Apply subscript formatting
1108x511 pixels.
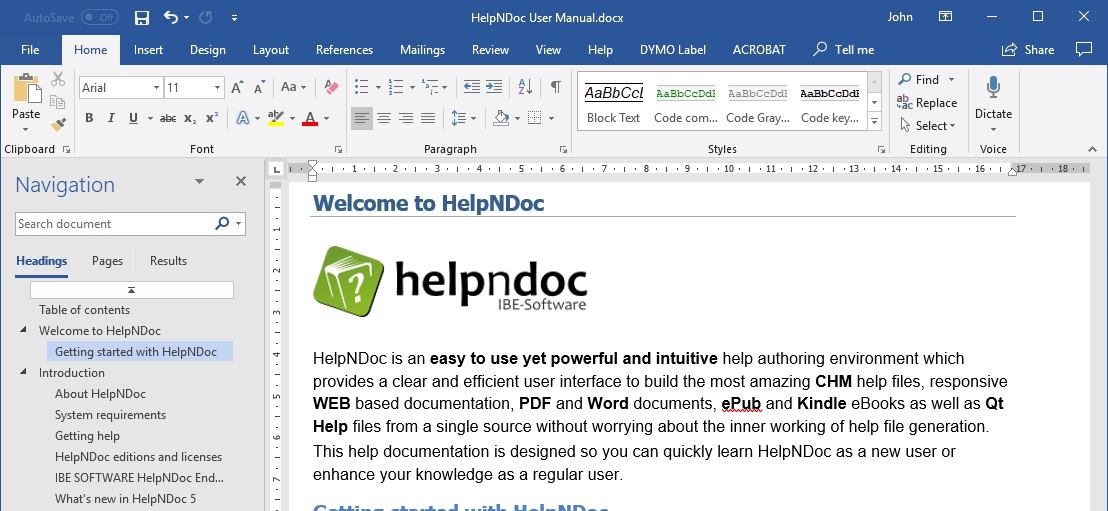pyautogui.click(x=190, y=118)
